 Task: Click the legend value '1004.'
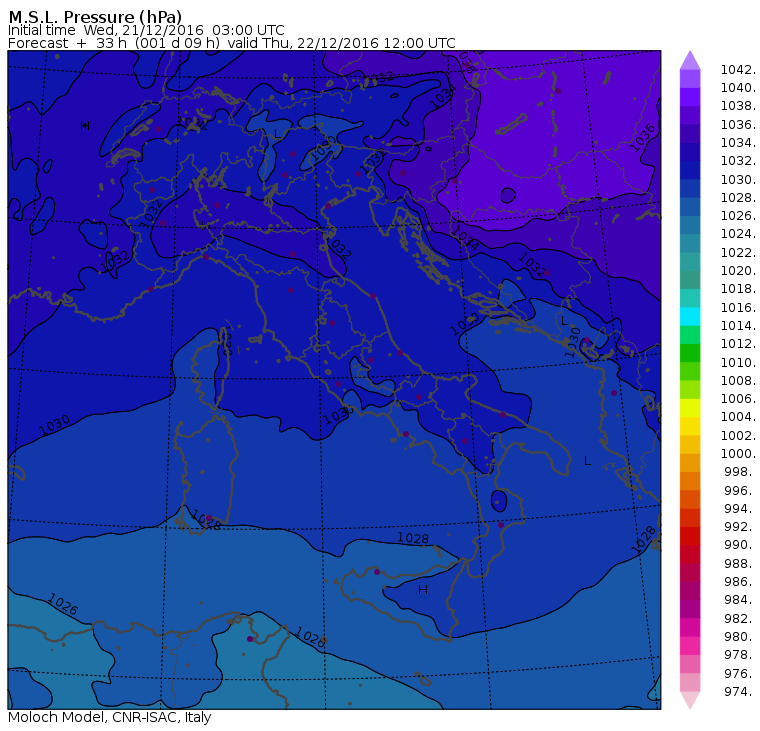point(738,417)
